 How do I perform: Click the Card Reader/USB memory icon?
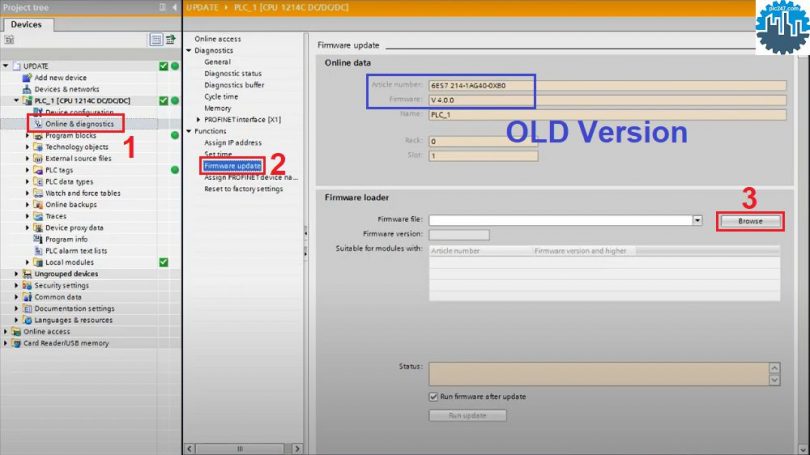point(17,343)
